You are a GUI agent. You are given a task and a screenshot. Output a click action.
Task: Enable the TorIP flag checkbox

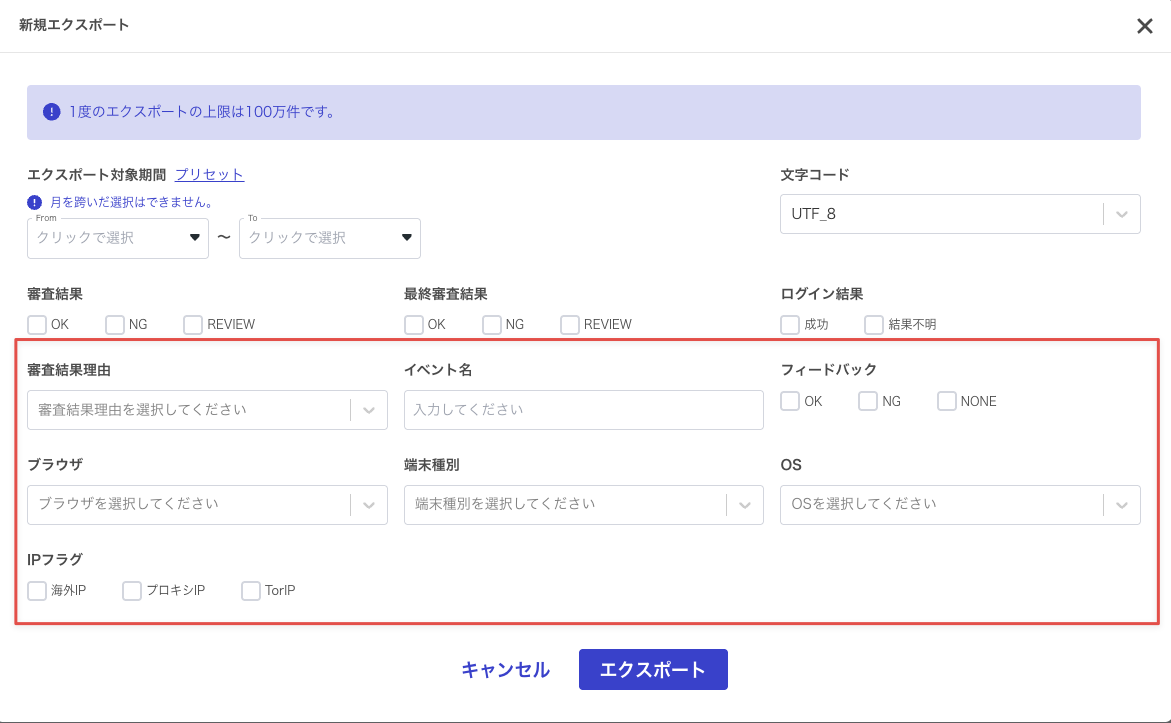[251, 591]
